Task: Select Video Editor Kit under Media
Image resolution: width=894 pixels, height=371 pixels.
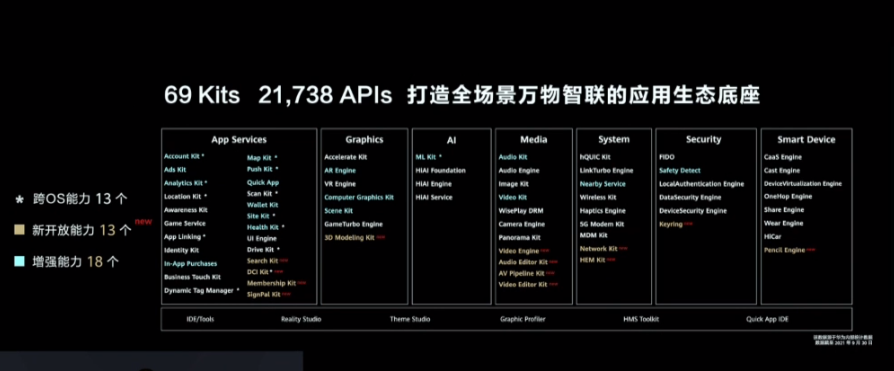Action: point(523,284)
